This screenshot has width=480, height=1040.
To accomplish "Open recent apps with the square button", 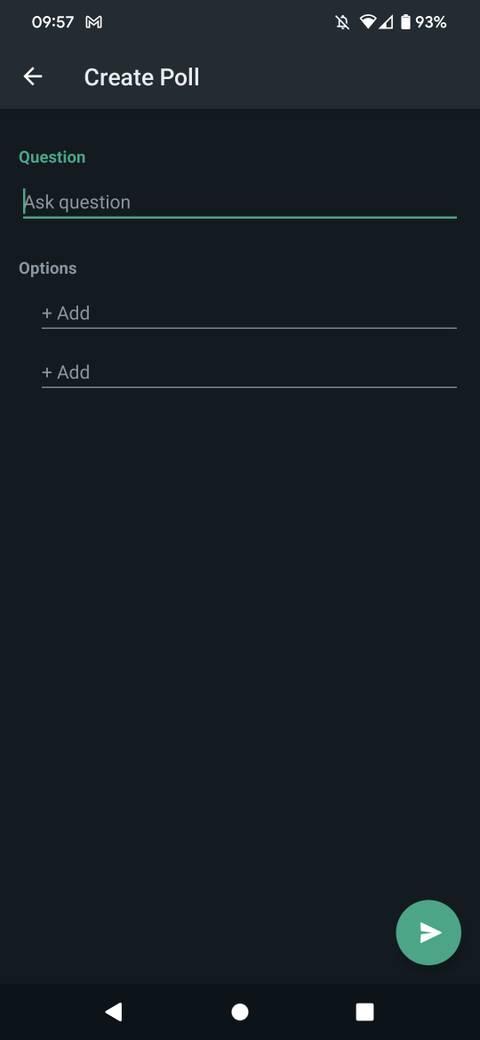I will [x=365, y=1011].
